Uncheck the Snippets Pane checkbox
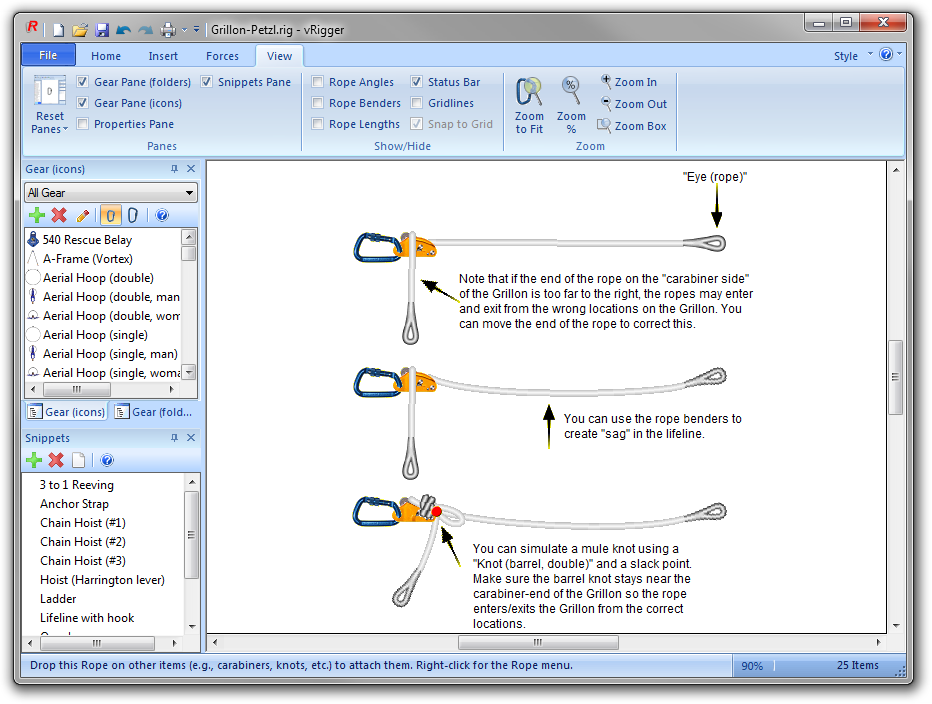The height and width of the screenshot is (704, 932). 207,82
